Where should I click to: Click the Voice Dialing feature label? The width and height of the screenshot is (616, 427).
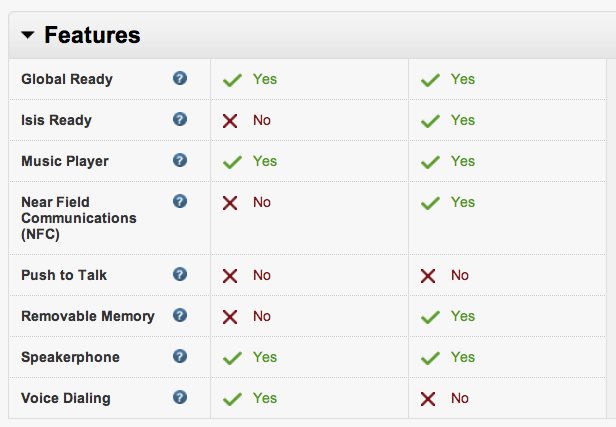pos(66,398)
